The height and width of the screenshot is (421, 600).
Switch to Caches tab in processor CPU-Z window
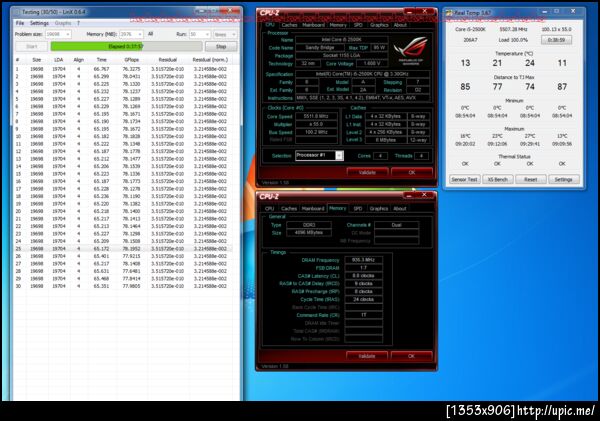[289, 25]
